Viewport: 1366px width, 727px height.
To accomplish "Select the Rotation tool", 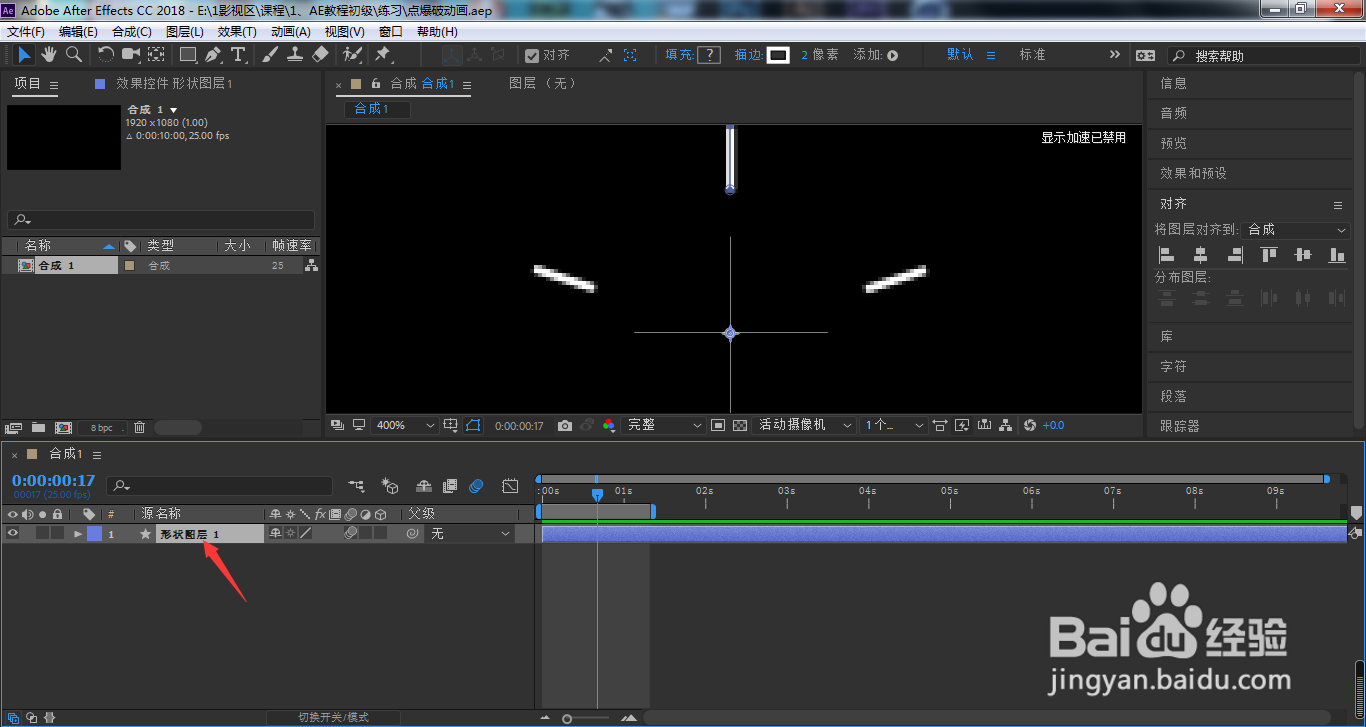I will [x=106, y=54].
